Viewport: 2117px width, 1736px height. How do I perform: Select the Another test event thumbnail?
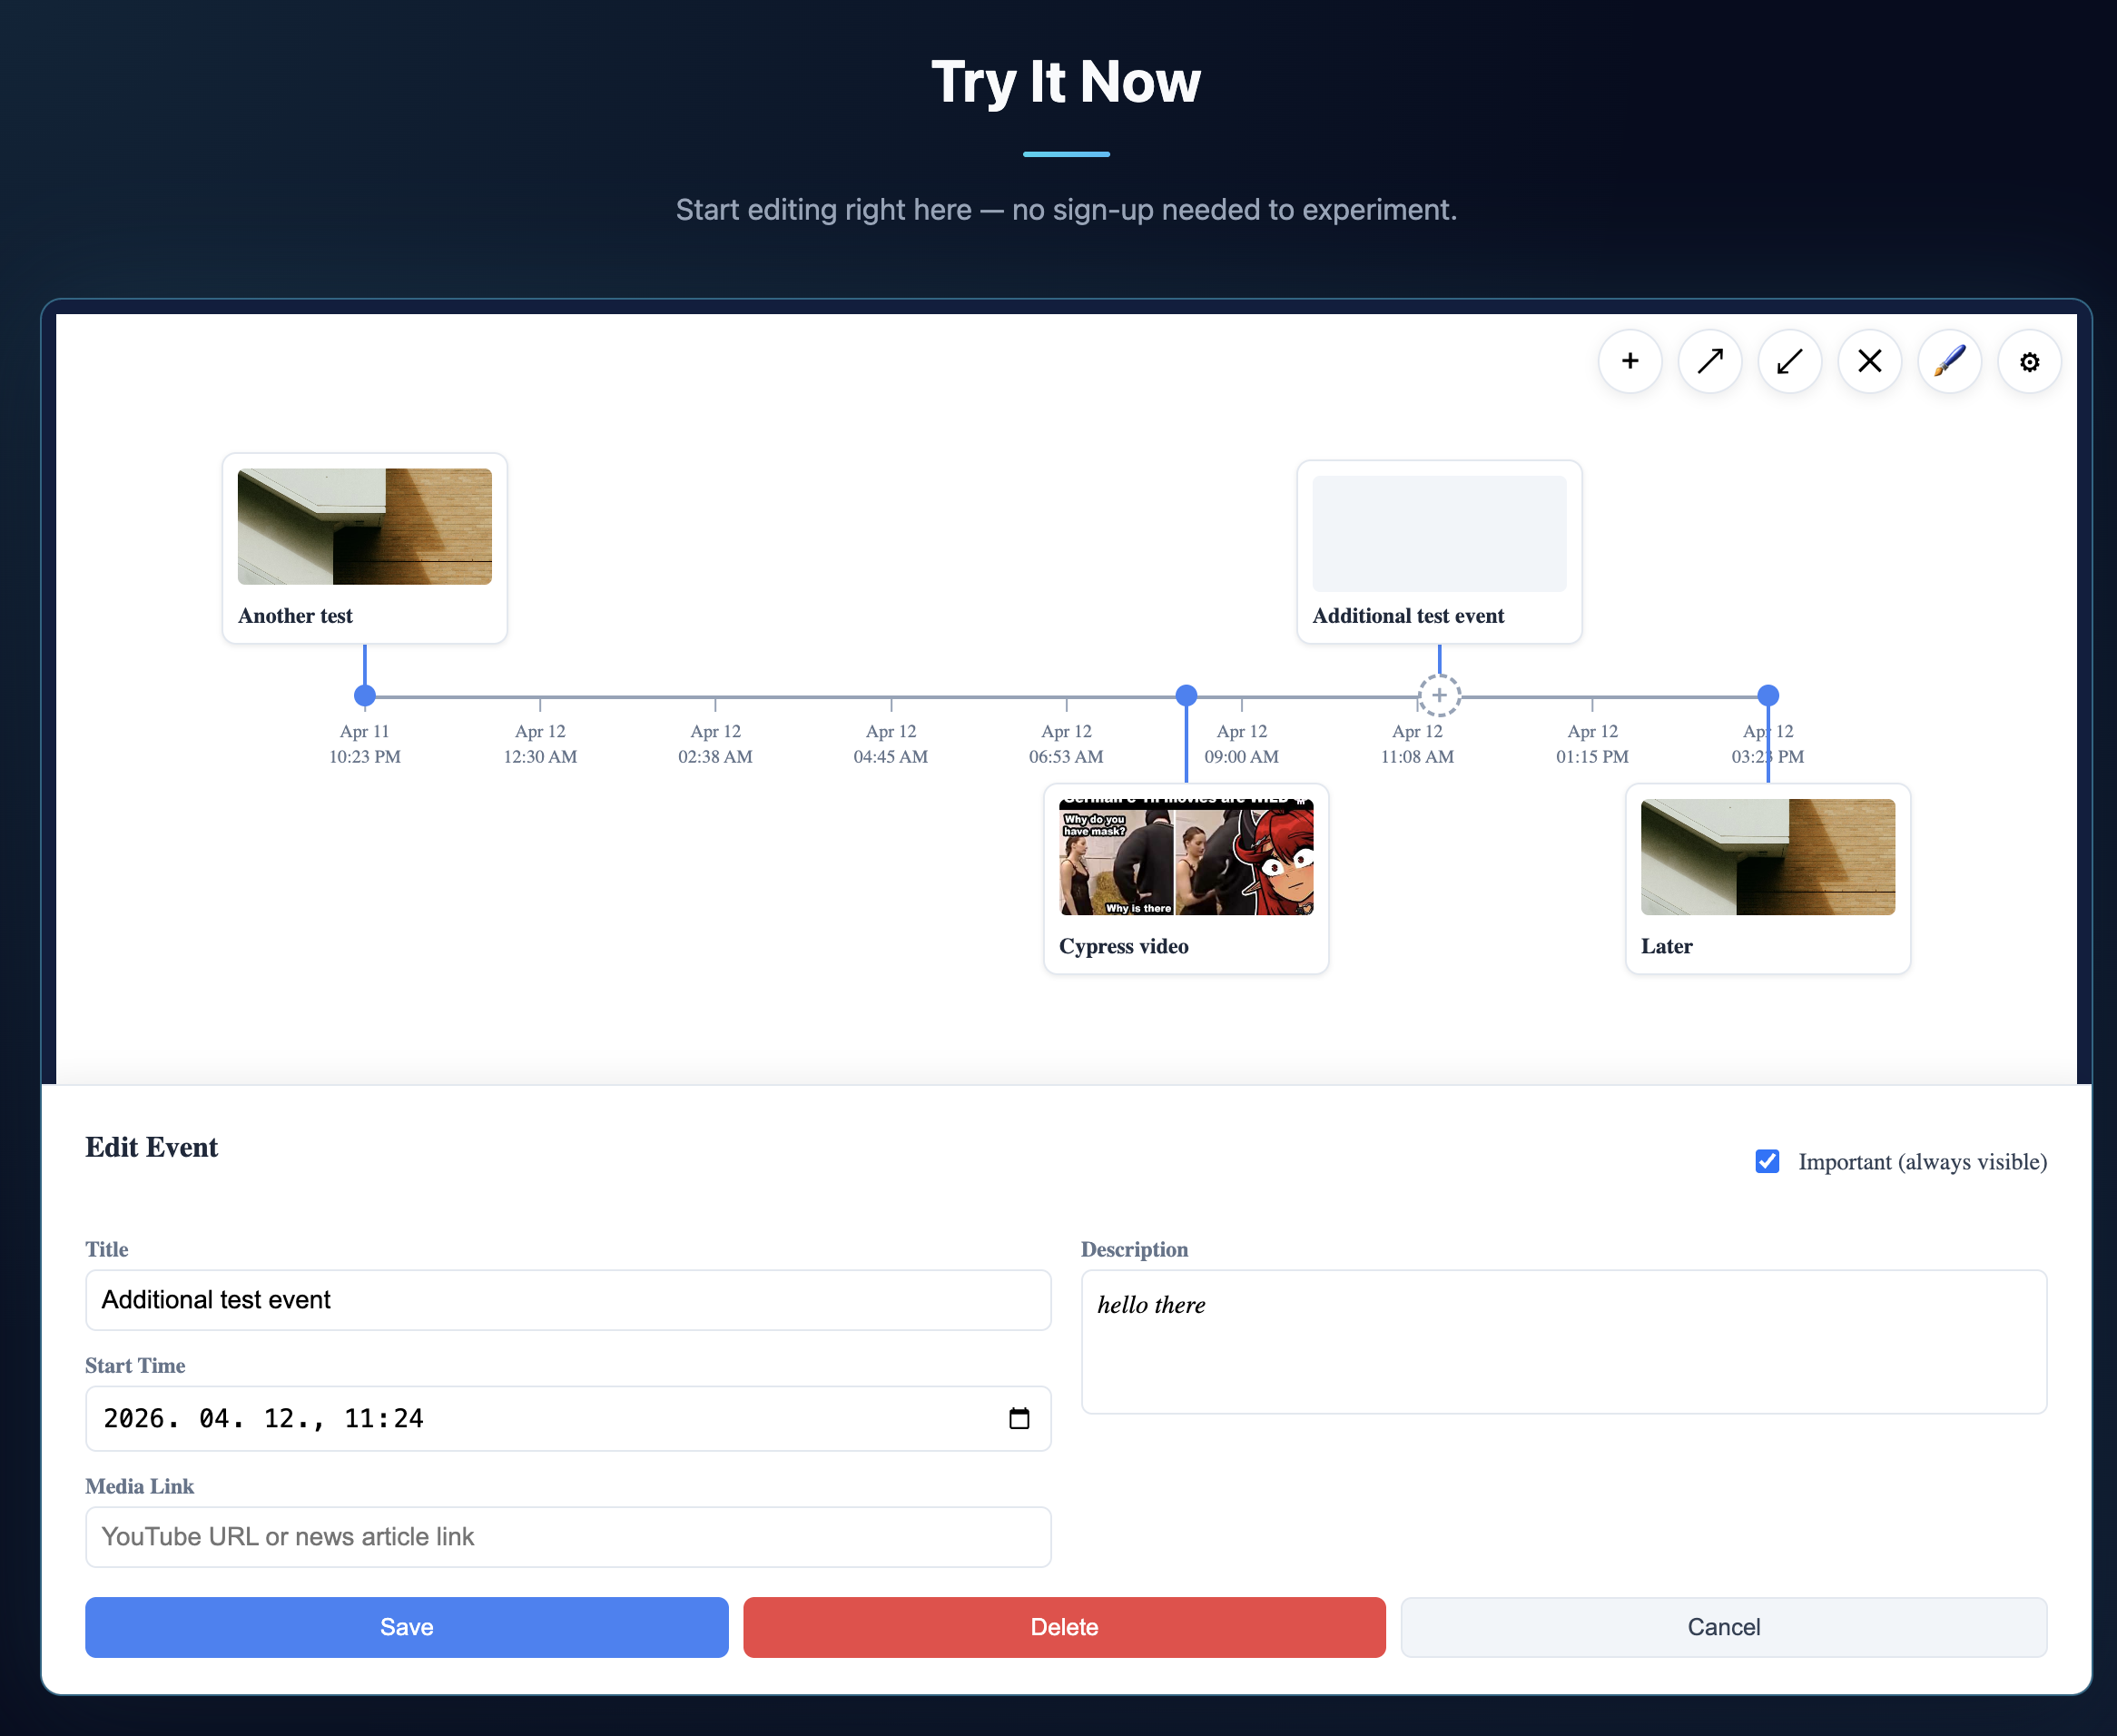click(x=365, y=527)
